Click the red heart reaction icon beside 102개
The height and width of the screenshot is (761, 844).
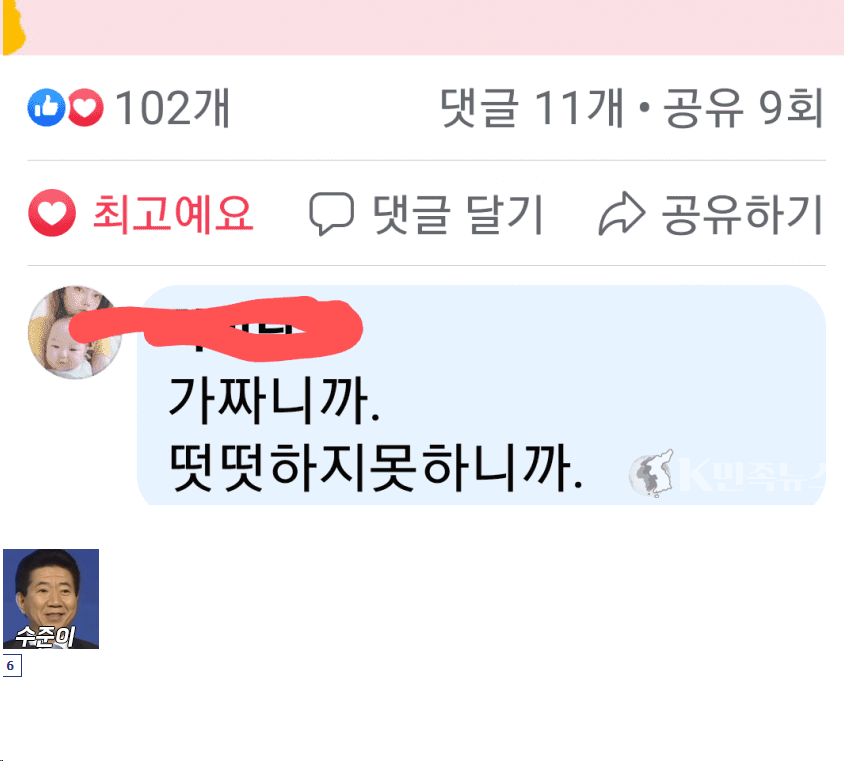point(85,108)
